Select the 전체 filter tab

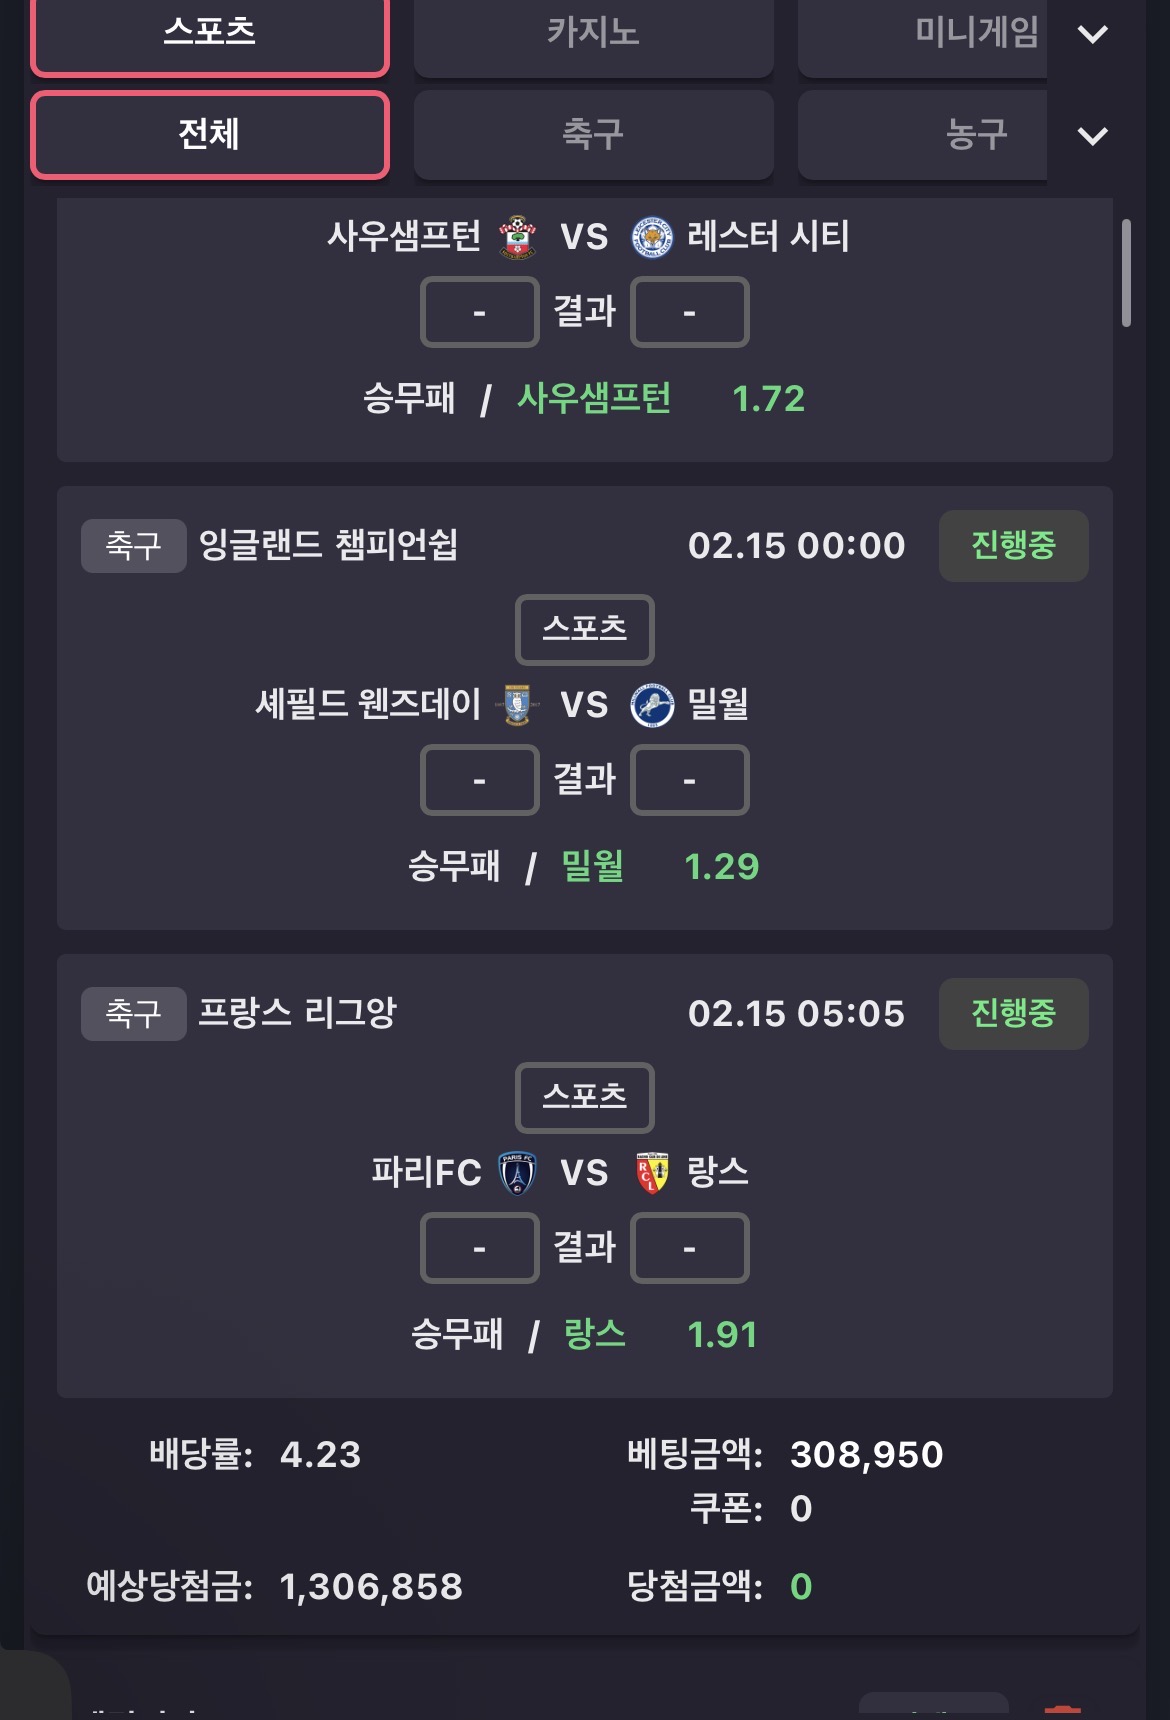click(210, 135)
